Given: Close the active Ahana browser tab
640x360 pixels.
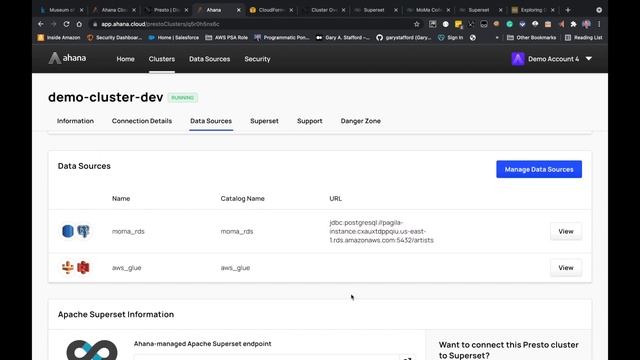Looking at the screenshot, I should 238,10.
